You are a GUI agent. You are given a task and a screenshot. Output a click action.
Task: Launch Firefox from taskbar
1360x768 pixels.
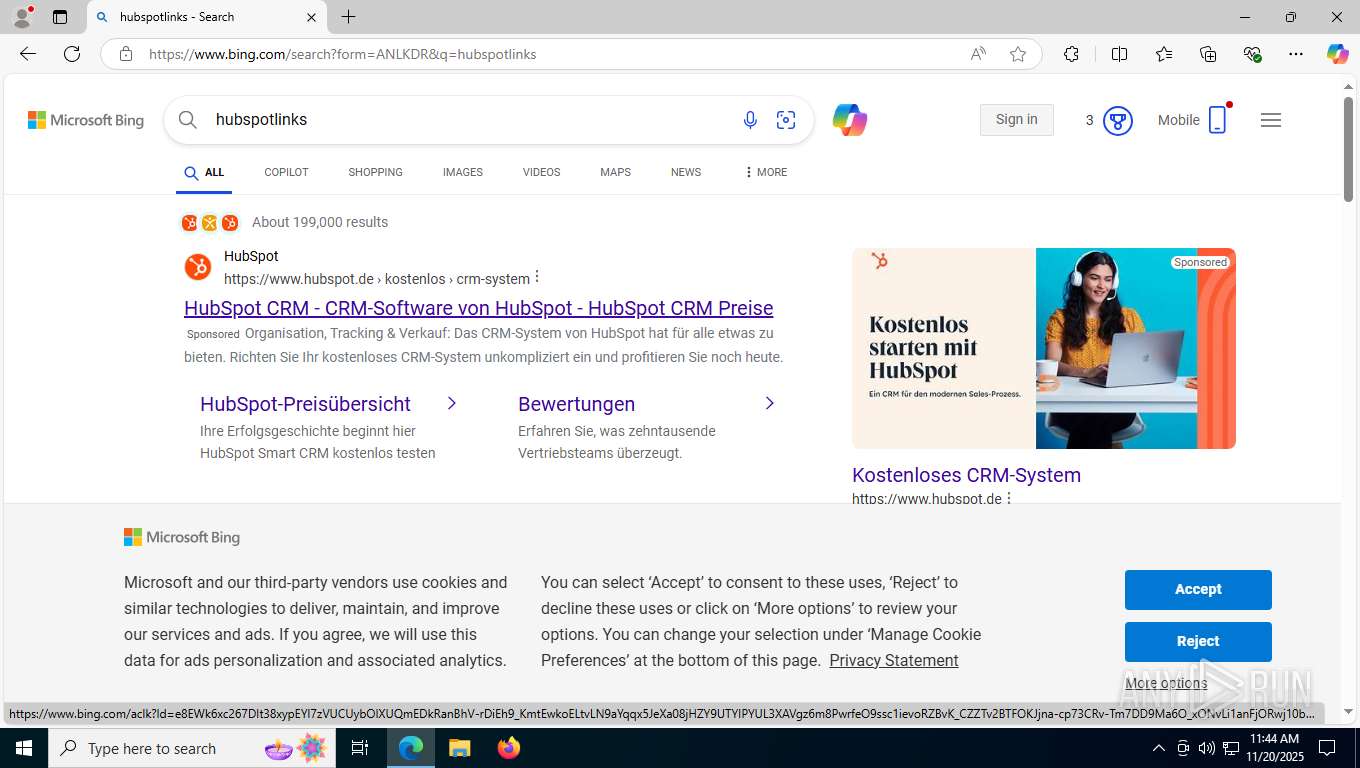(509, 748)
